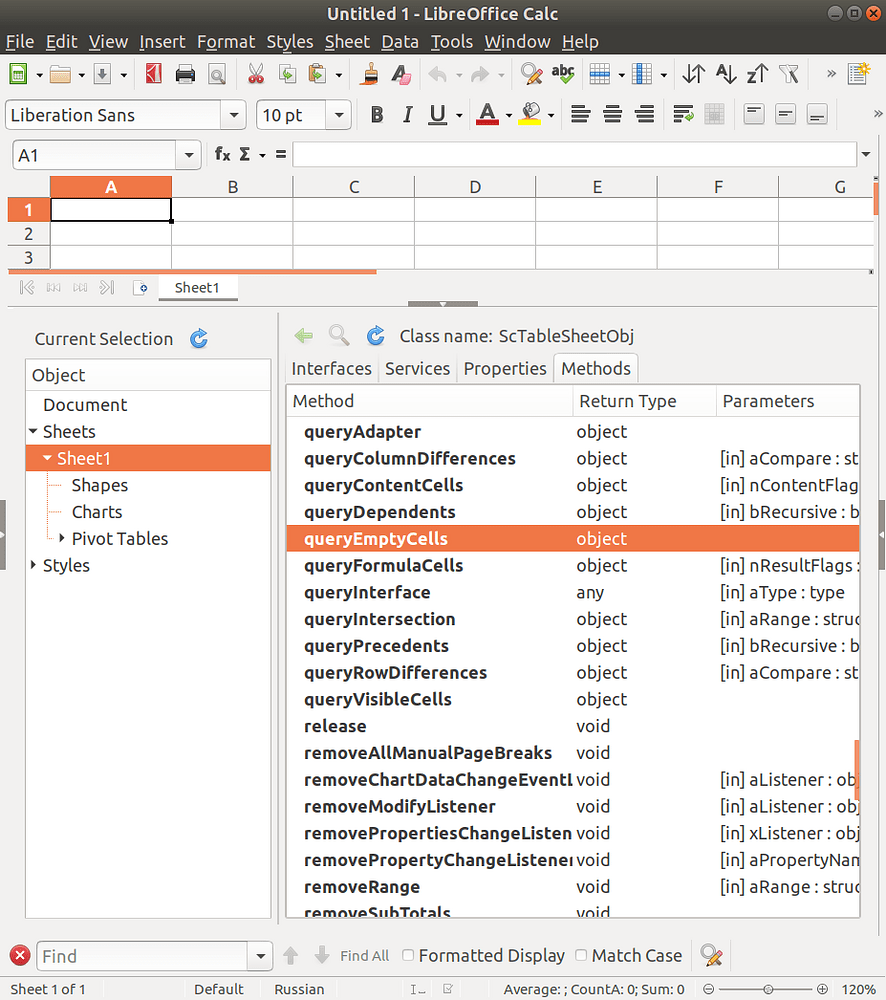The height and width of the screenshot is (1000, 886).
Task: Switch to the Properties tab of the inspector
Action: 505,368
